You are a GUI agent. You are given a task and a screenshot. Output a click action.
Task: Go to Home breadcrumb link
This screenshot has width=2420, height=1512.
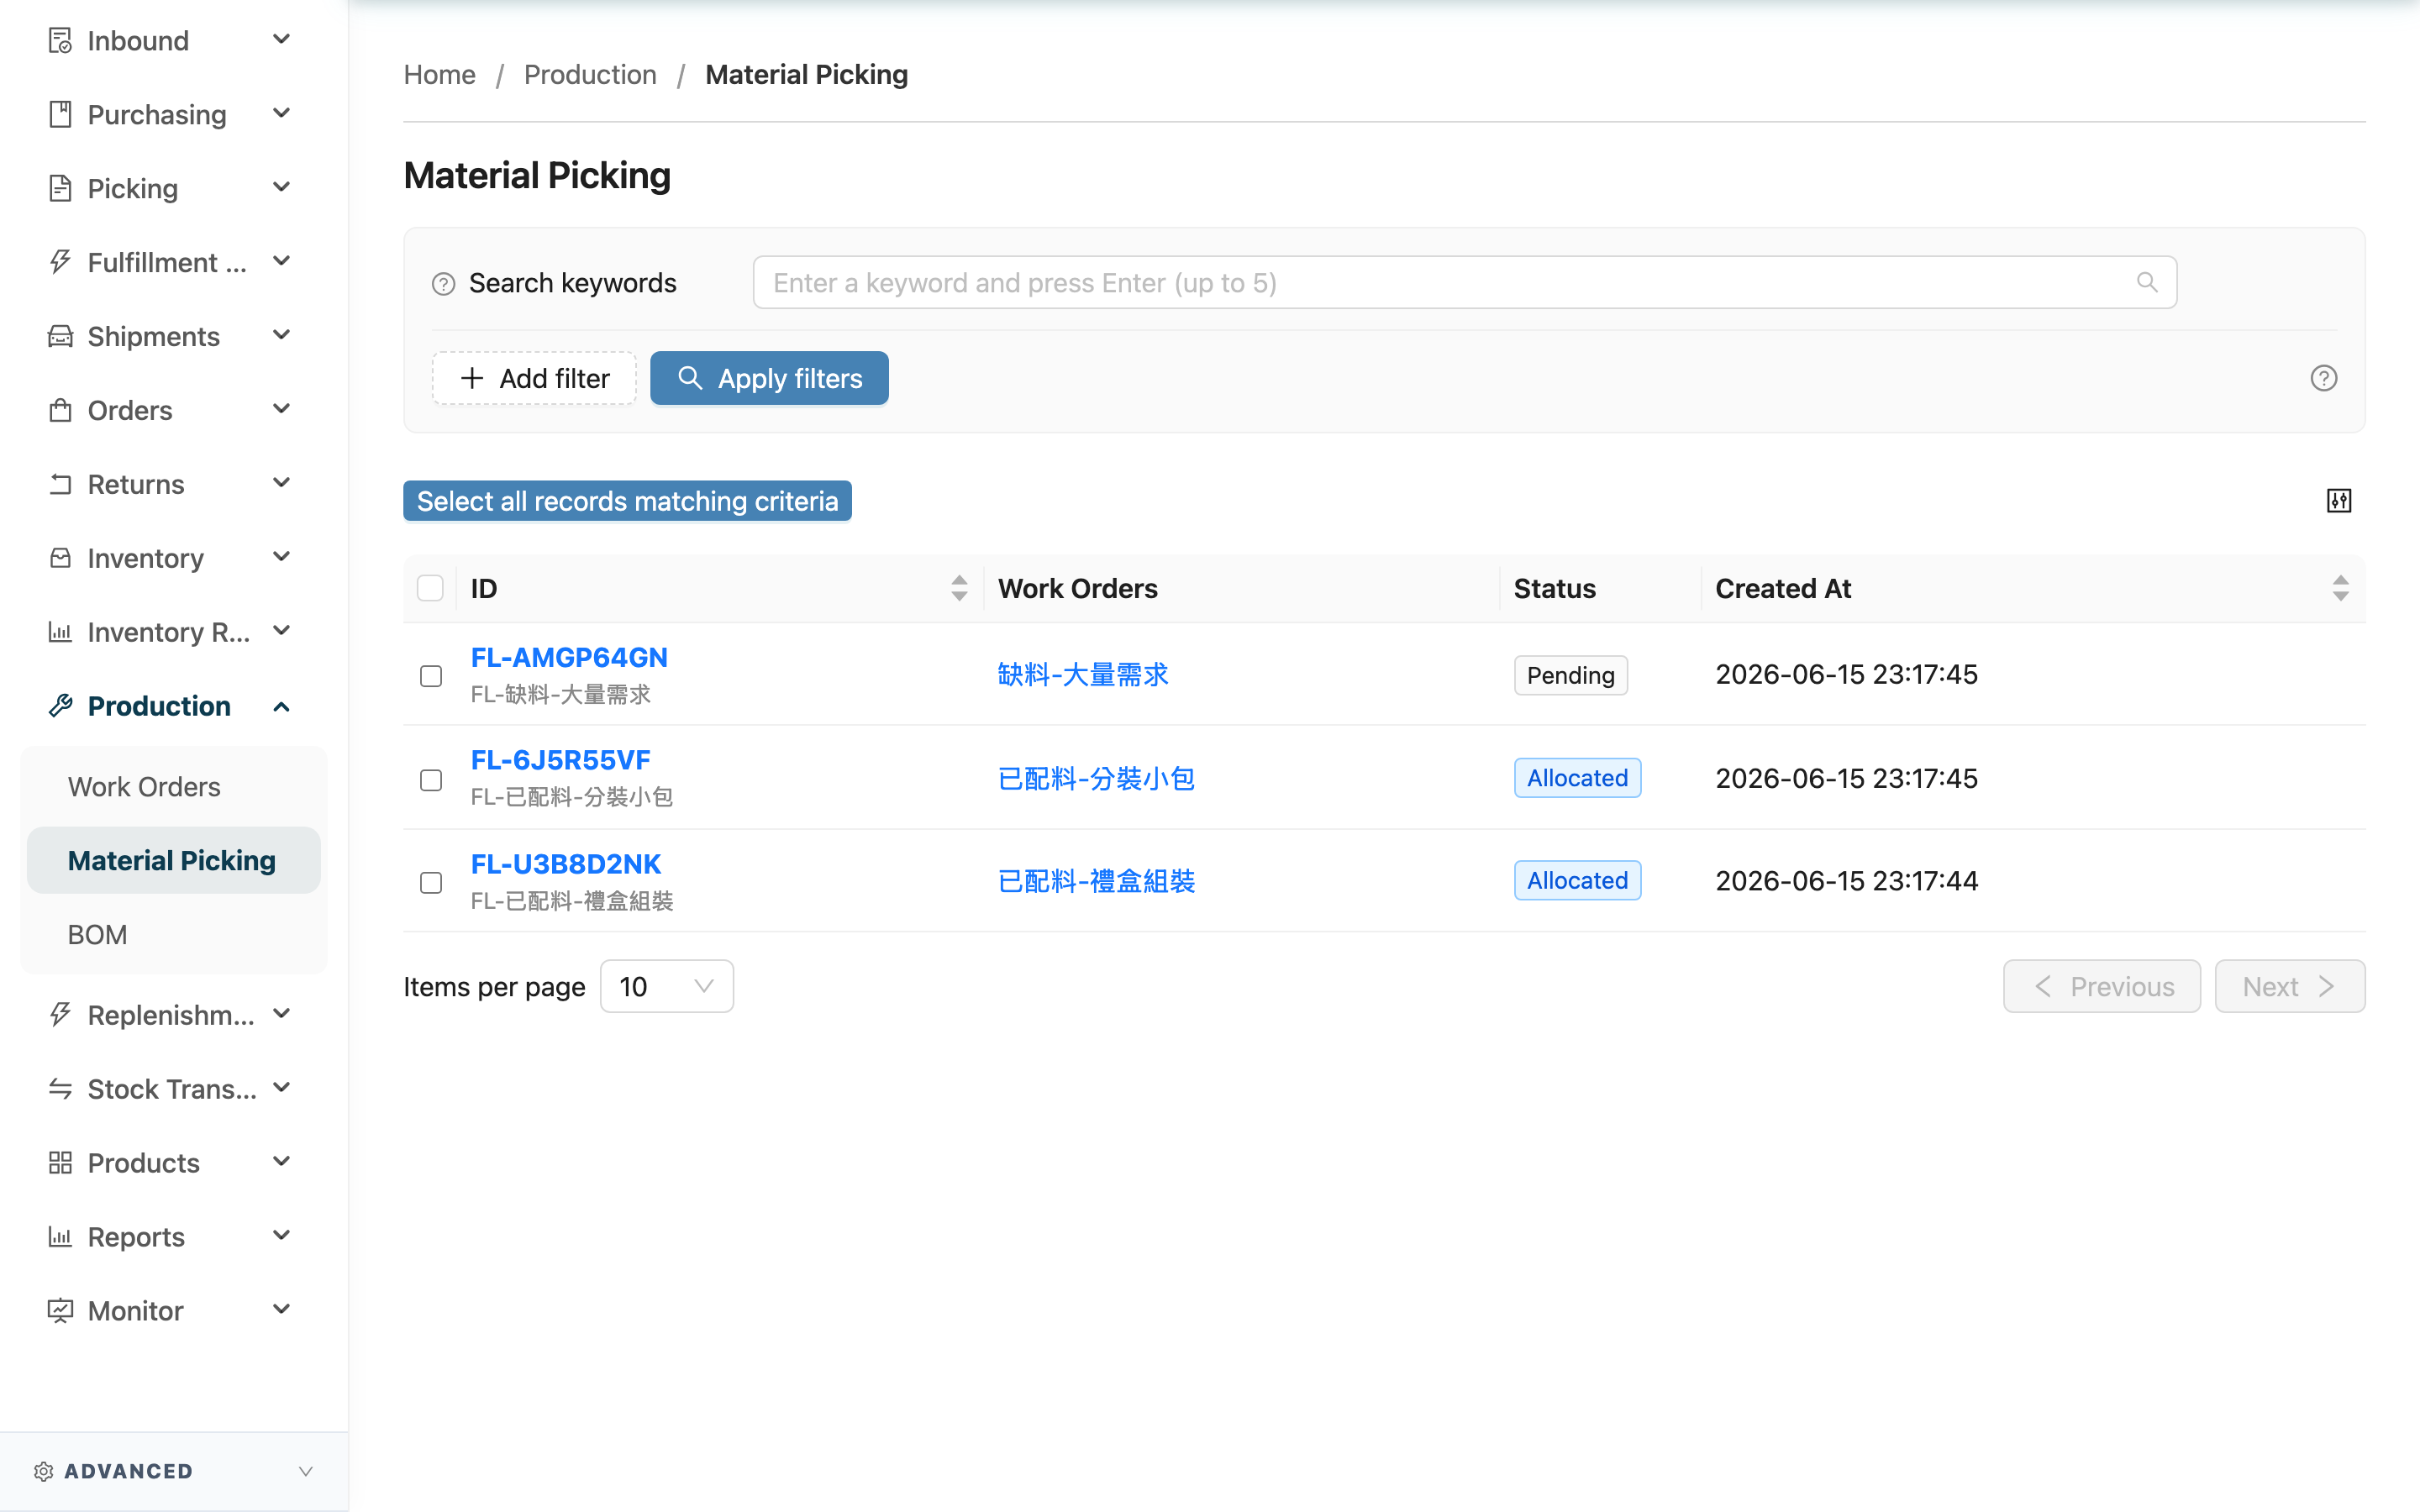click(439, 74)
